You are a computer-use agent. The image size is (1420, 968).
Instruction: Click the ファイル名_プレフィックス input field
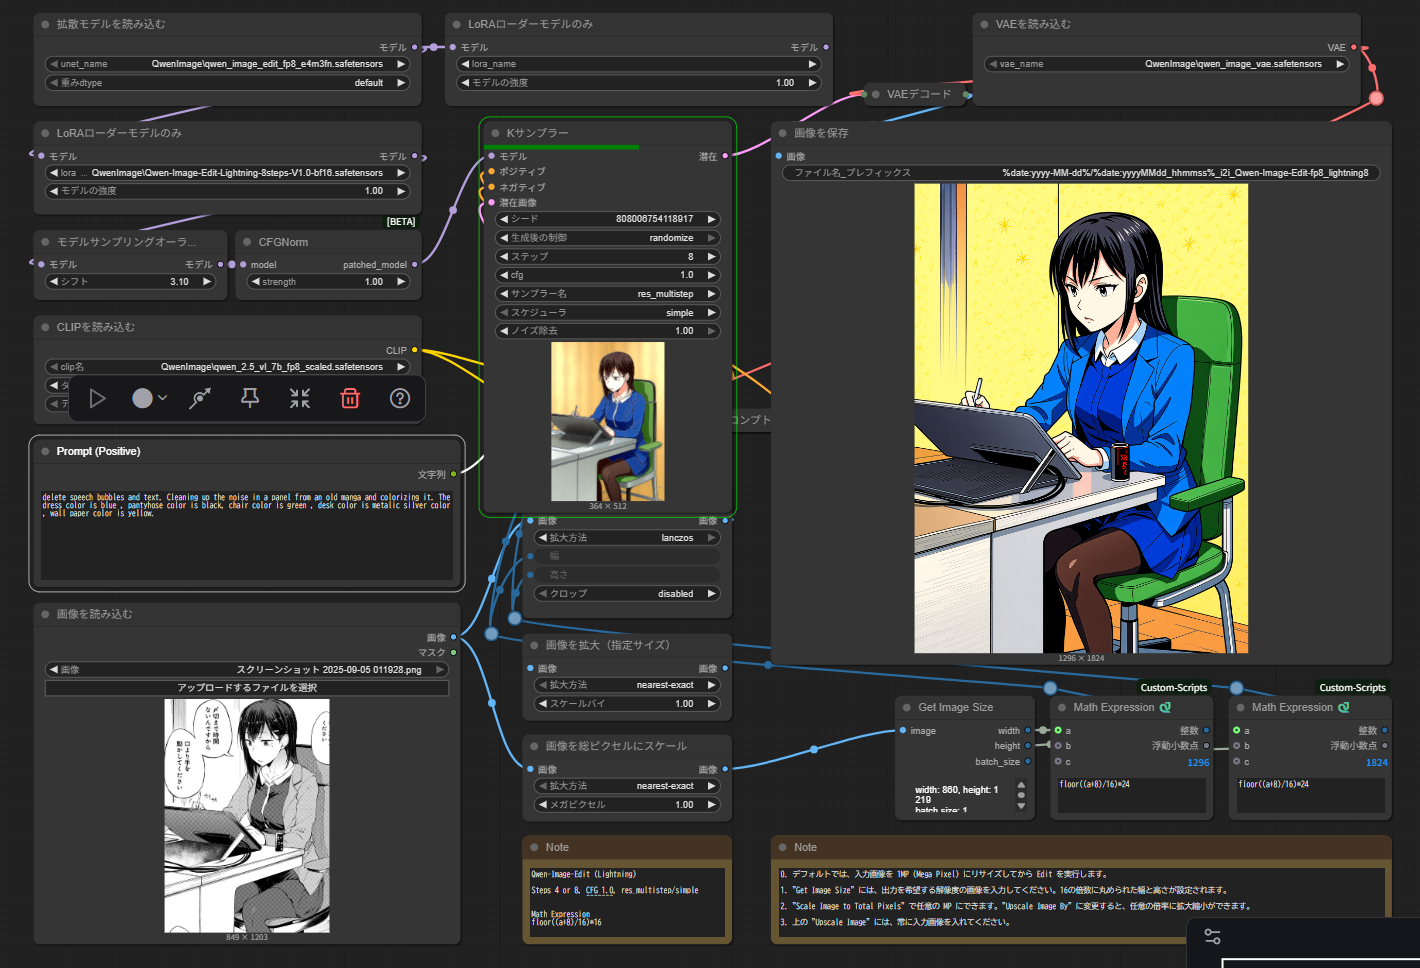(x=1081, y=173)
